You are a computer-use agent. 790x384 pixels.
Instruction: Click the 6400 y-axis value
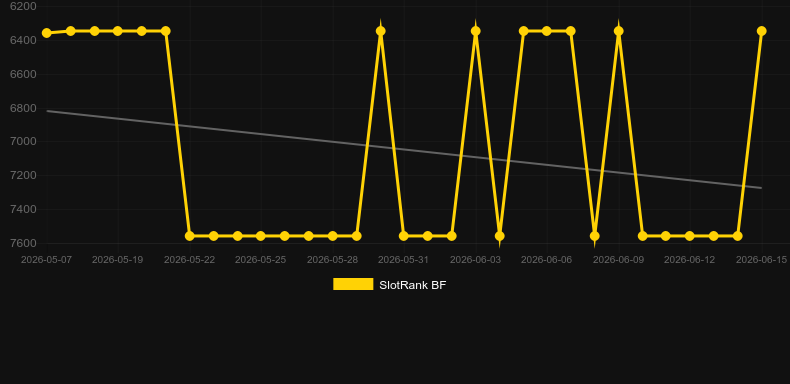point(23,40)
